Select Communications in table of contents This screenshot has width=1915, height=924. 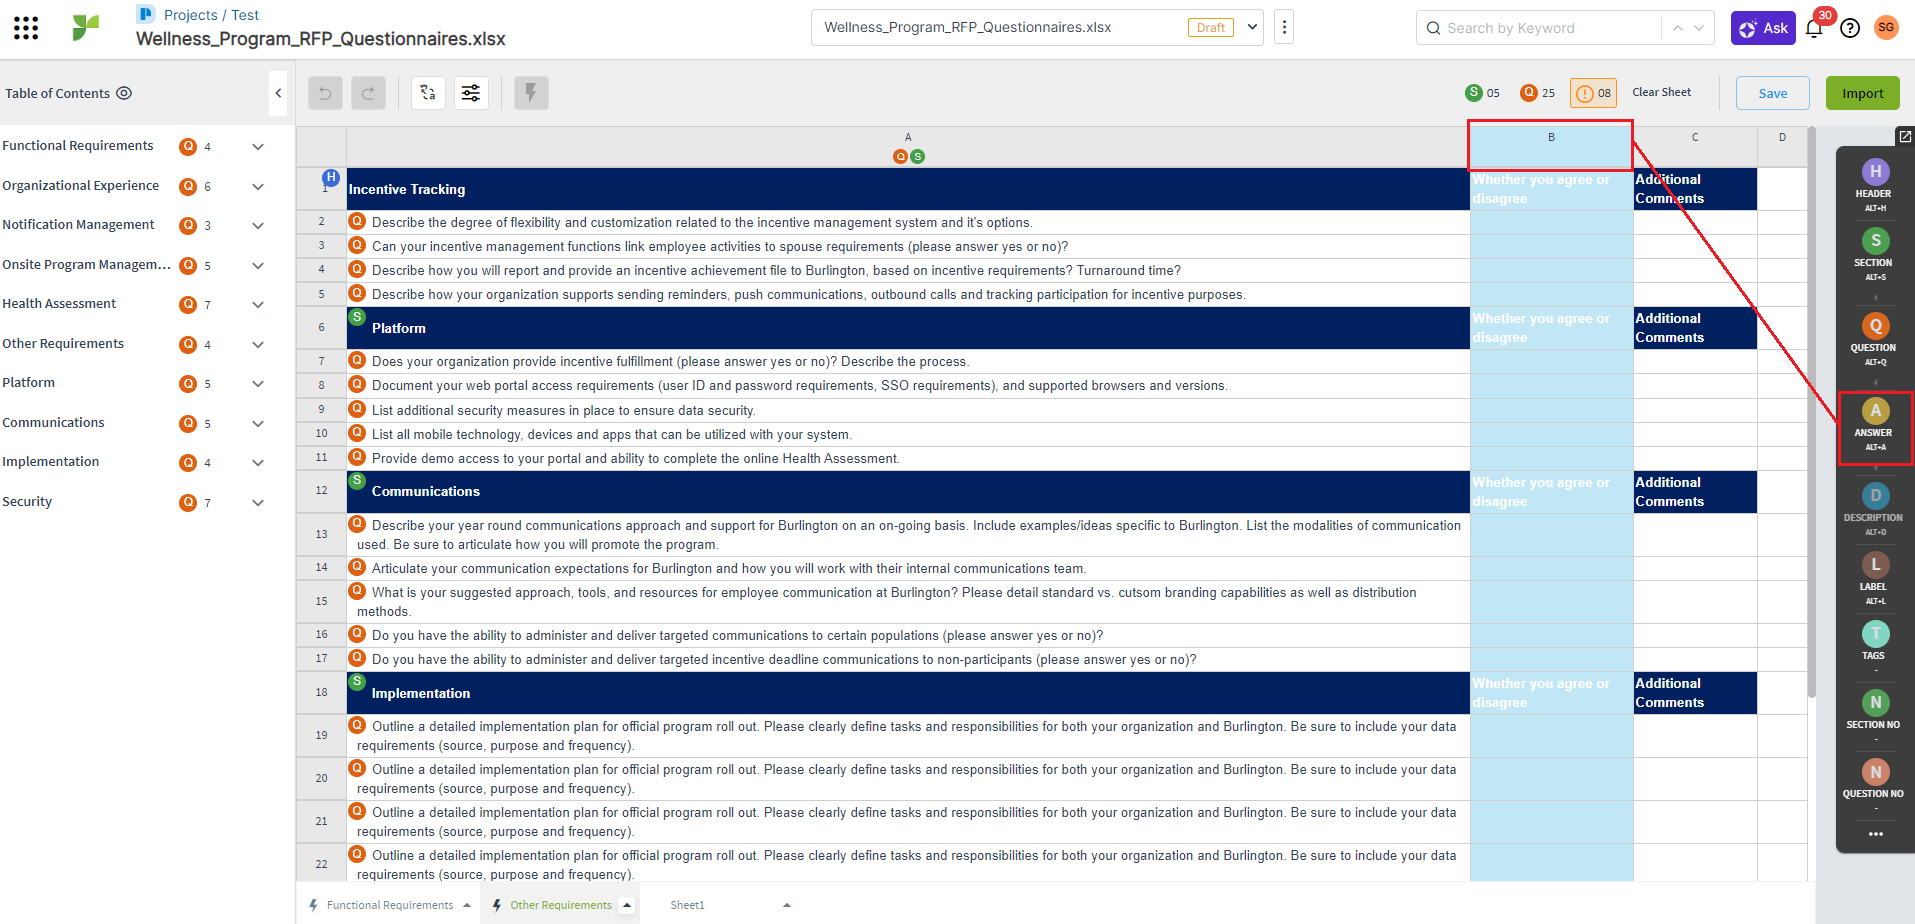[x=53, y=423]
